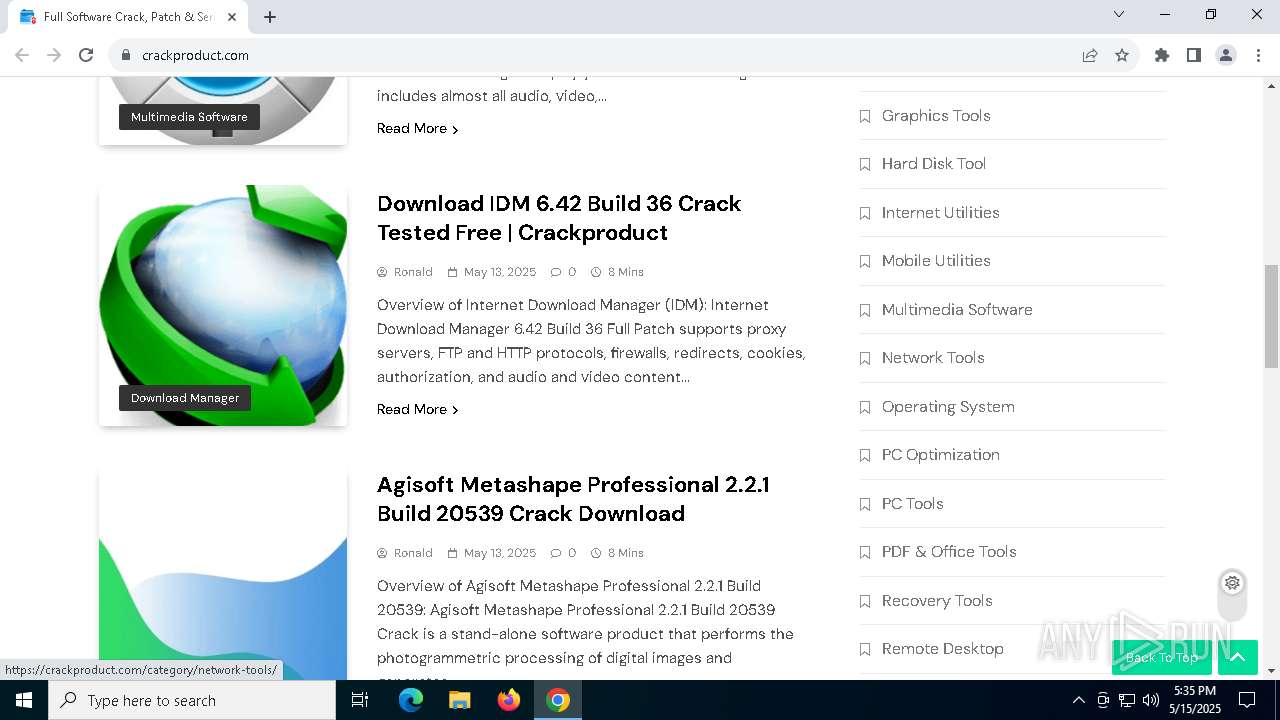Open the Remote Desktop category
1280x720 pixels.
click(942, 648)
